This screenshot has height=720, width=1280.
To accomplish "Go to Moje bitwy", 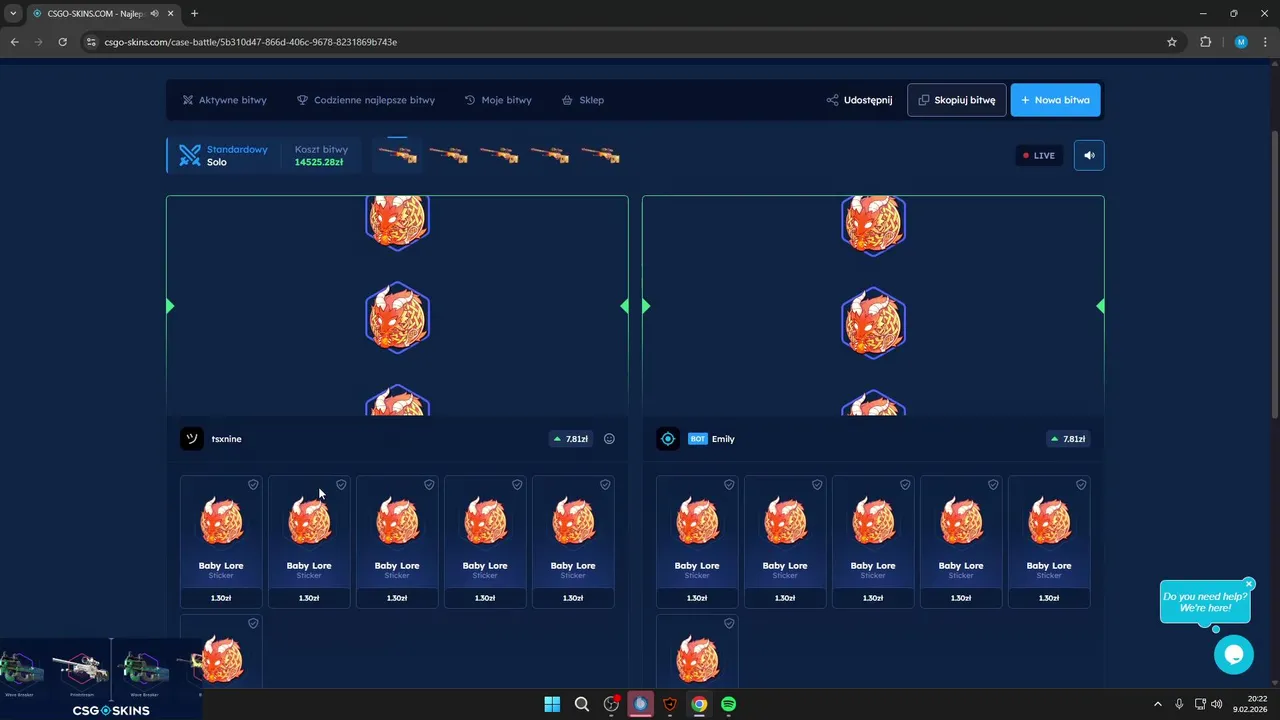I will [498, 100].
